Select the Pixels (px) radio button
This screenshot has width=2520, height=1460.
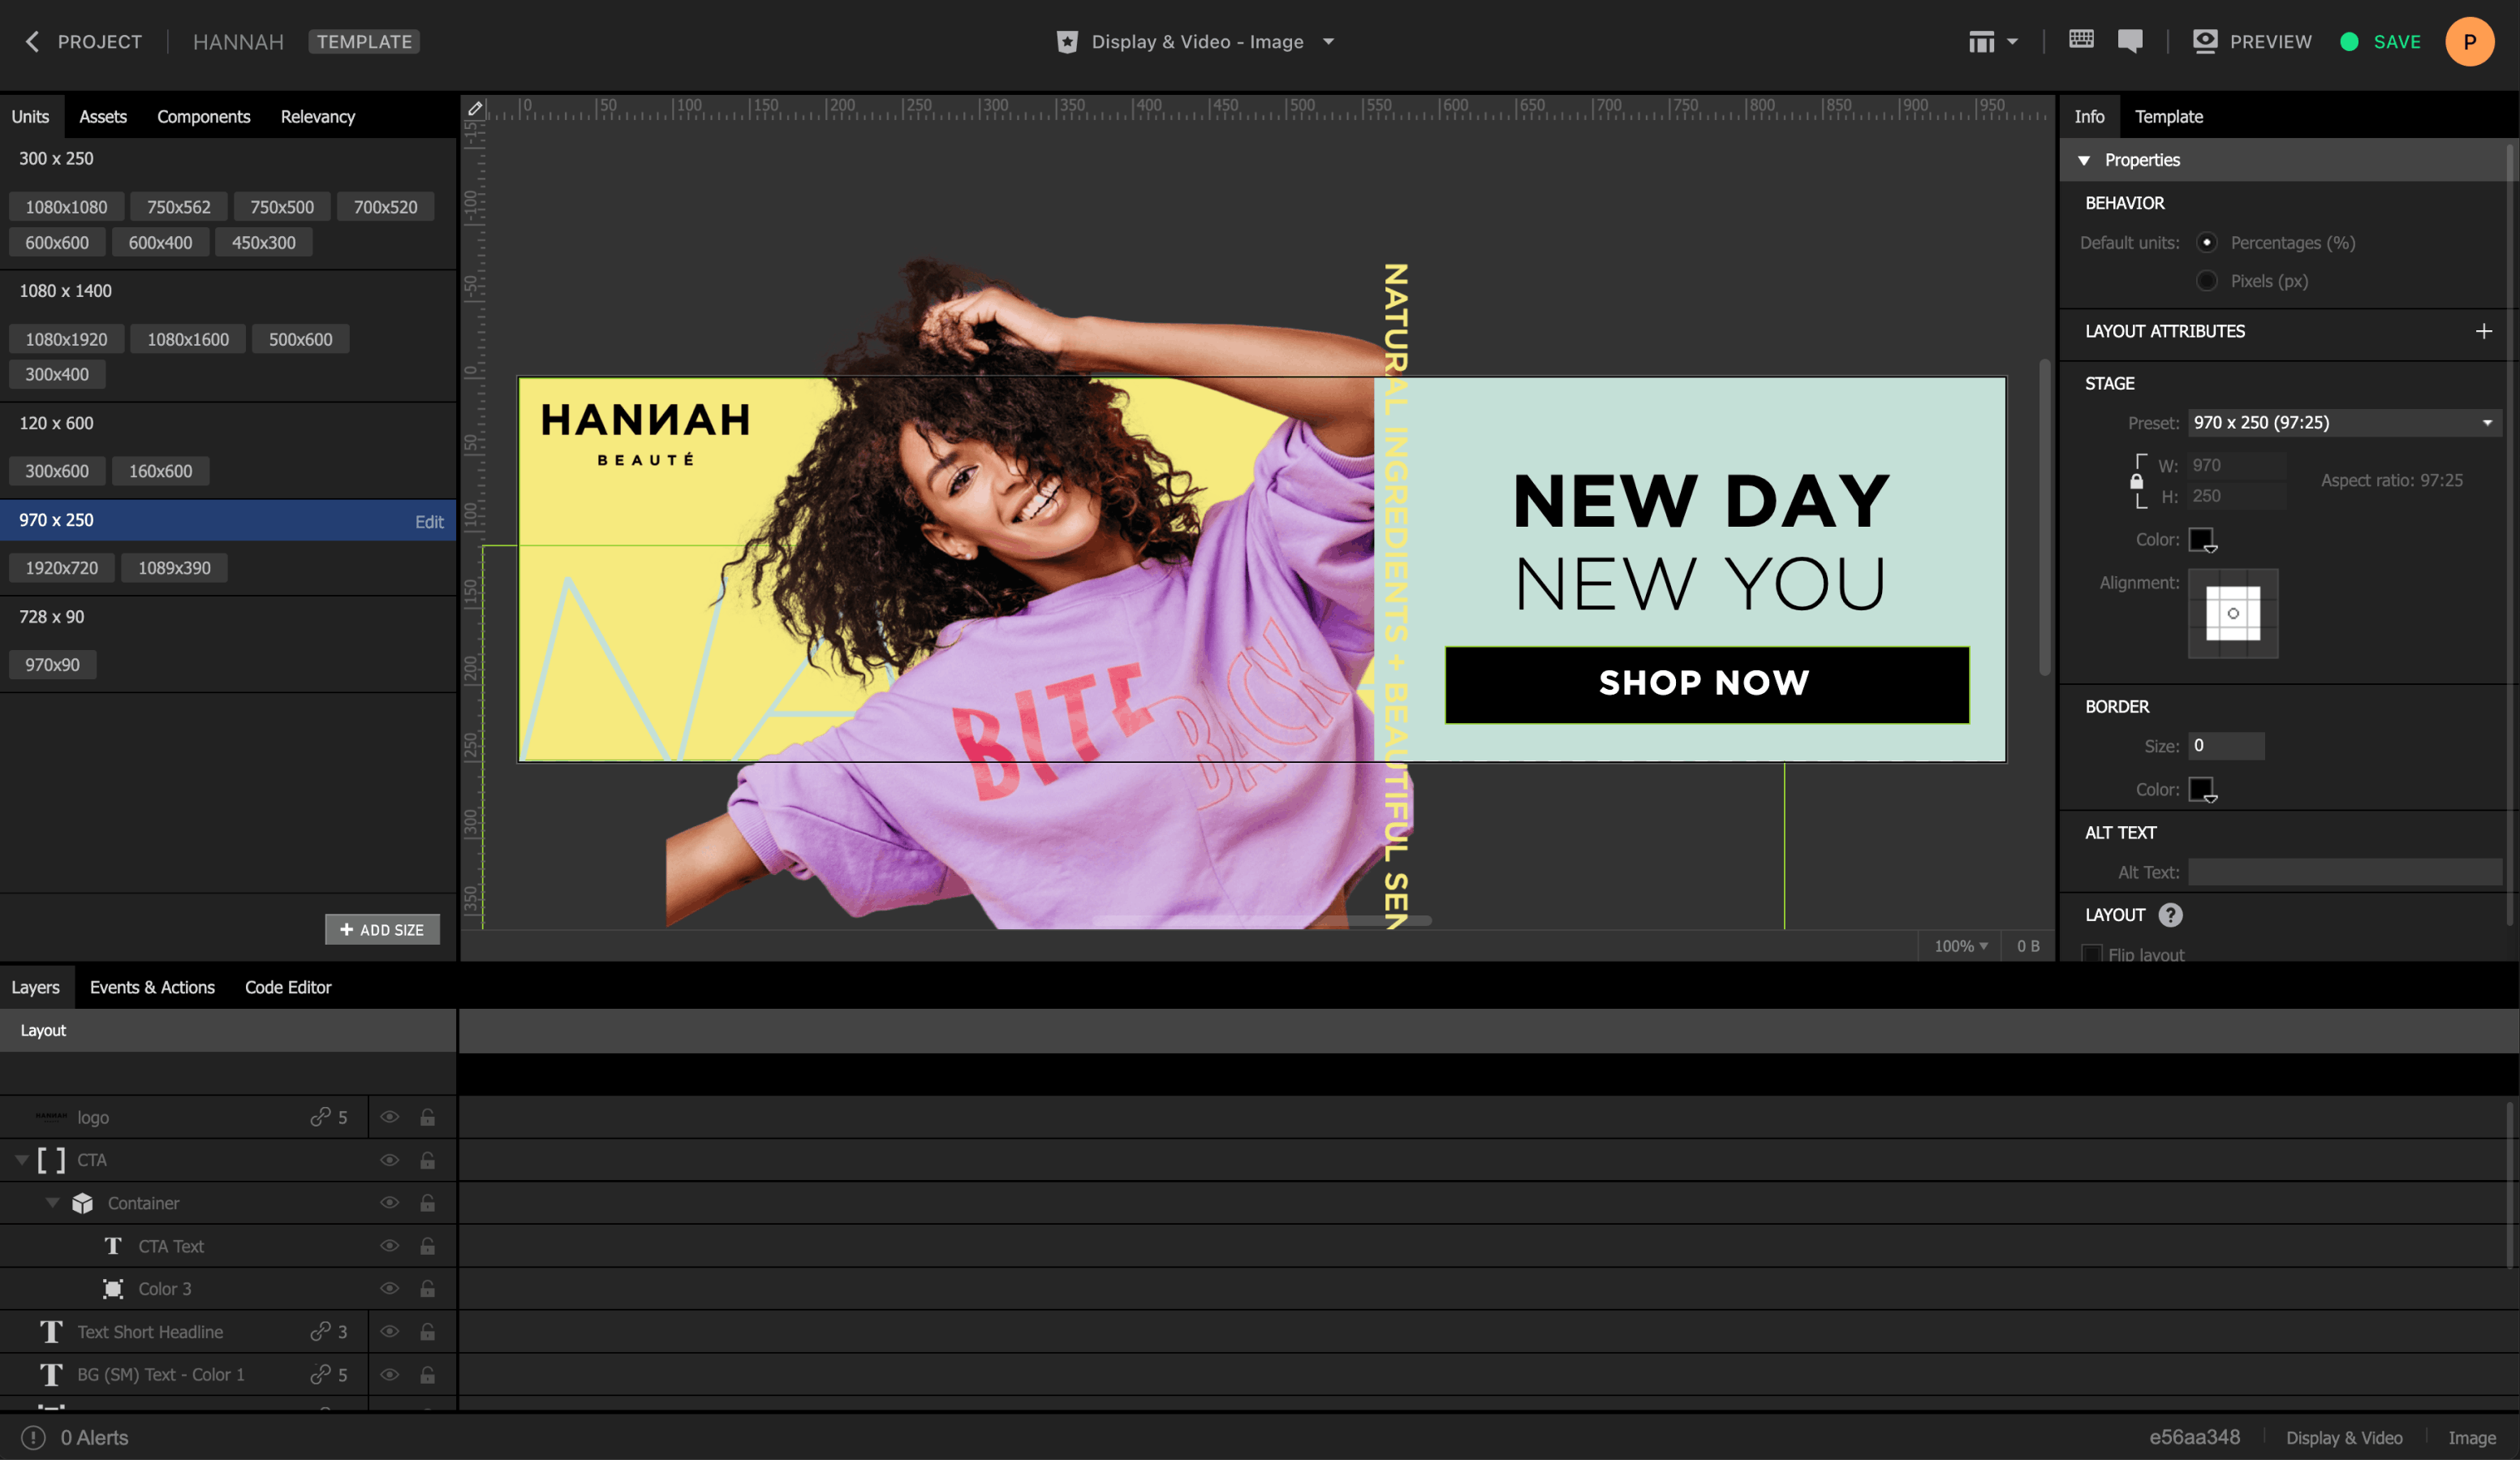pos(2206,281)
